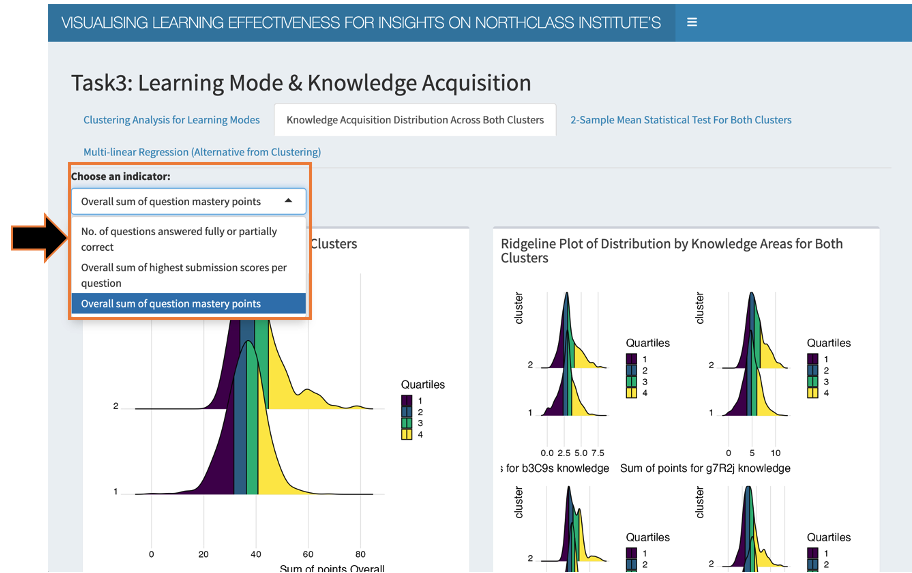Click the dropdown caret arrow in indicator box
The height and width of the screenshot is (573, 912).
point(289,201)
